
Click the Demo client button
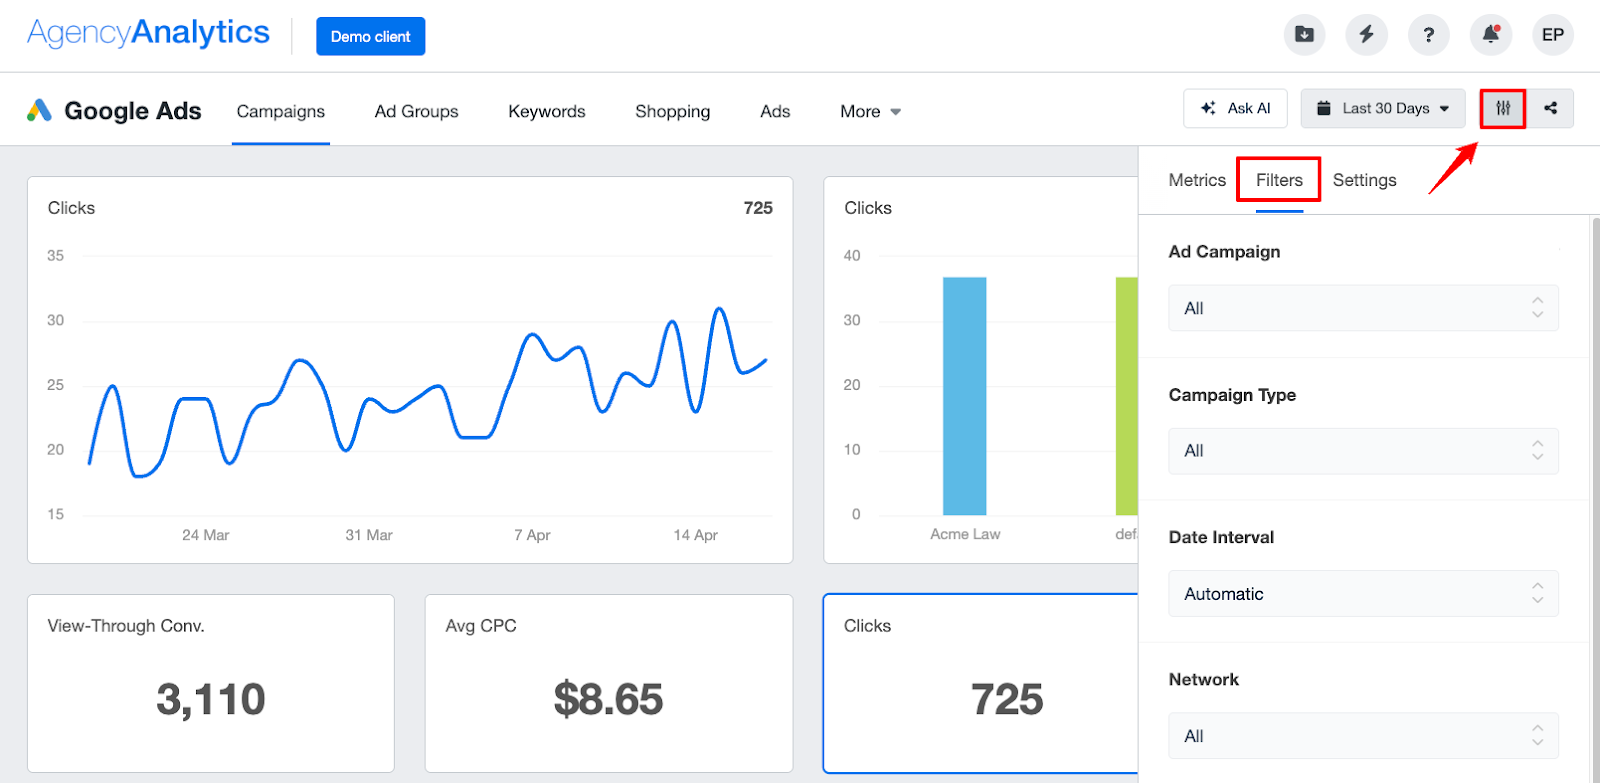pos(371,36)
